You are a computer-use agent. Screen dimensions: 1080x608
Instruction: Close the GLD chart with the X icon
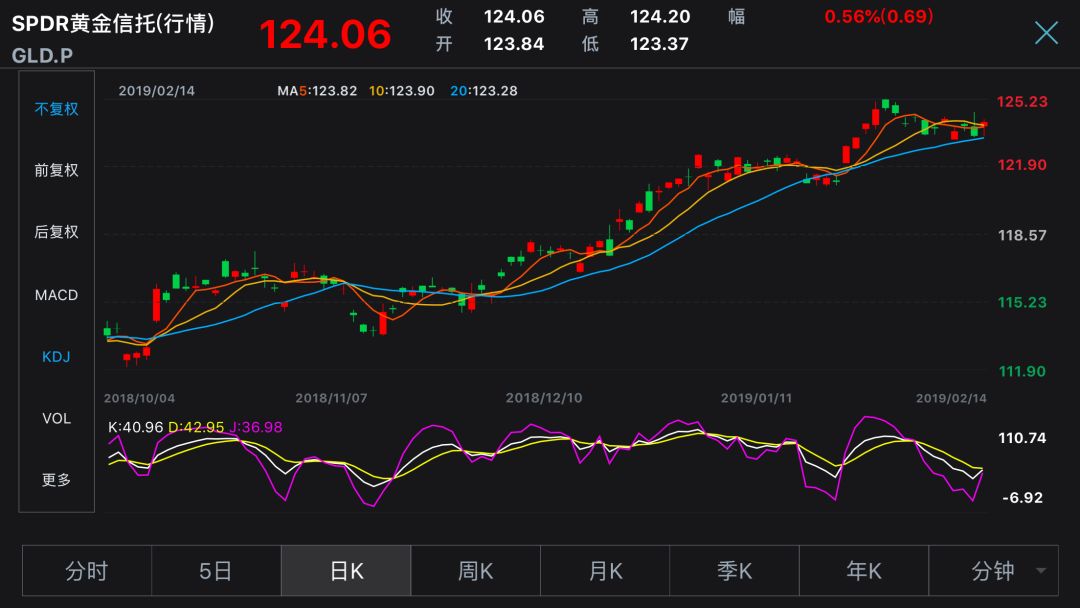[x=1046, y=32]
